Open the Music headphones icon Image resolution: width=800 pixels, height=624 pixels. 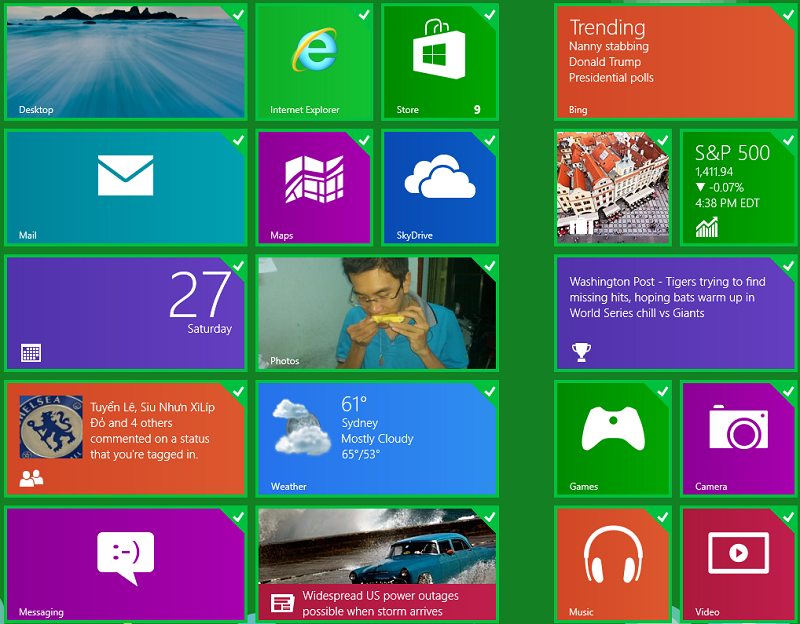(x=613, y=555)
